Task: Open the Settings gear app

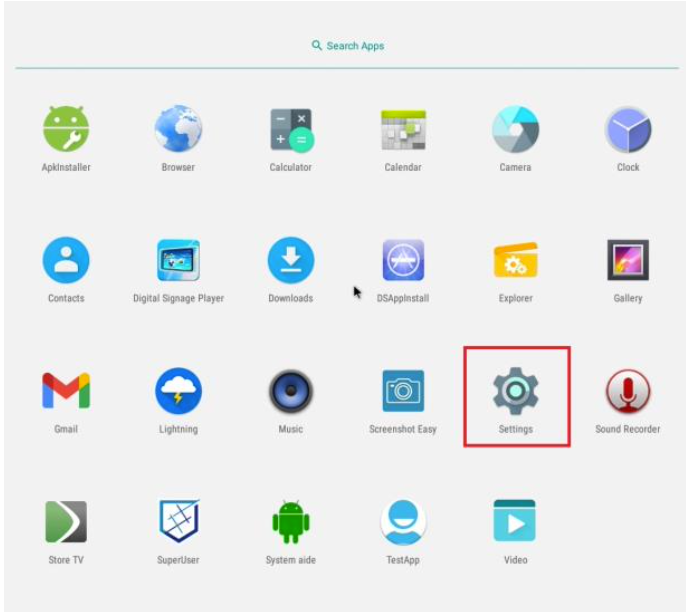Action: point(516,391)
